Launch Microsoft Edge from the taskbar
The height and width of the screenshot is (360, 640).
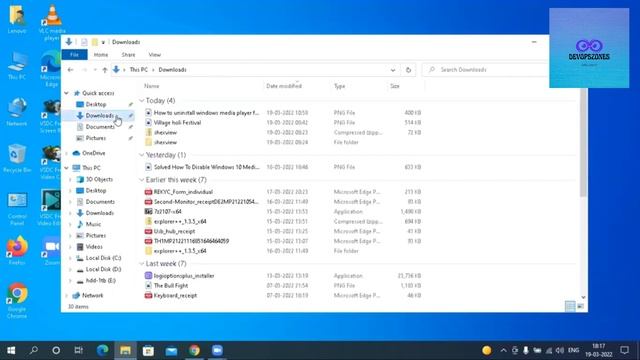point(102,350)
